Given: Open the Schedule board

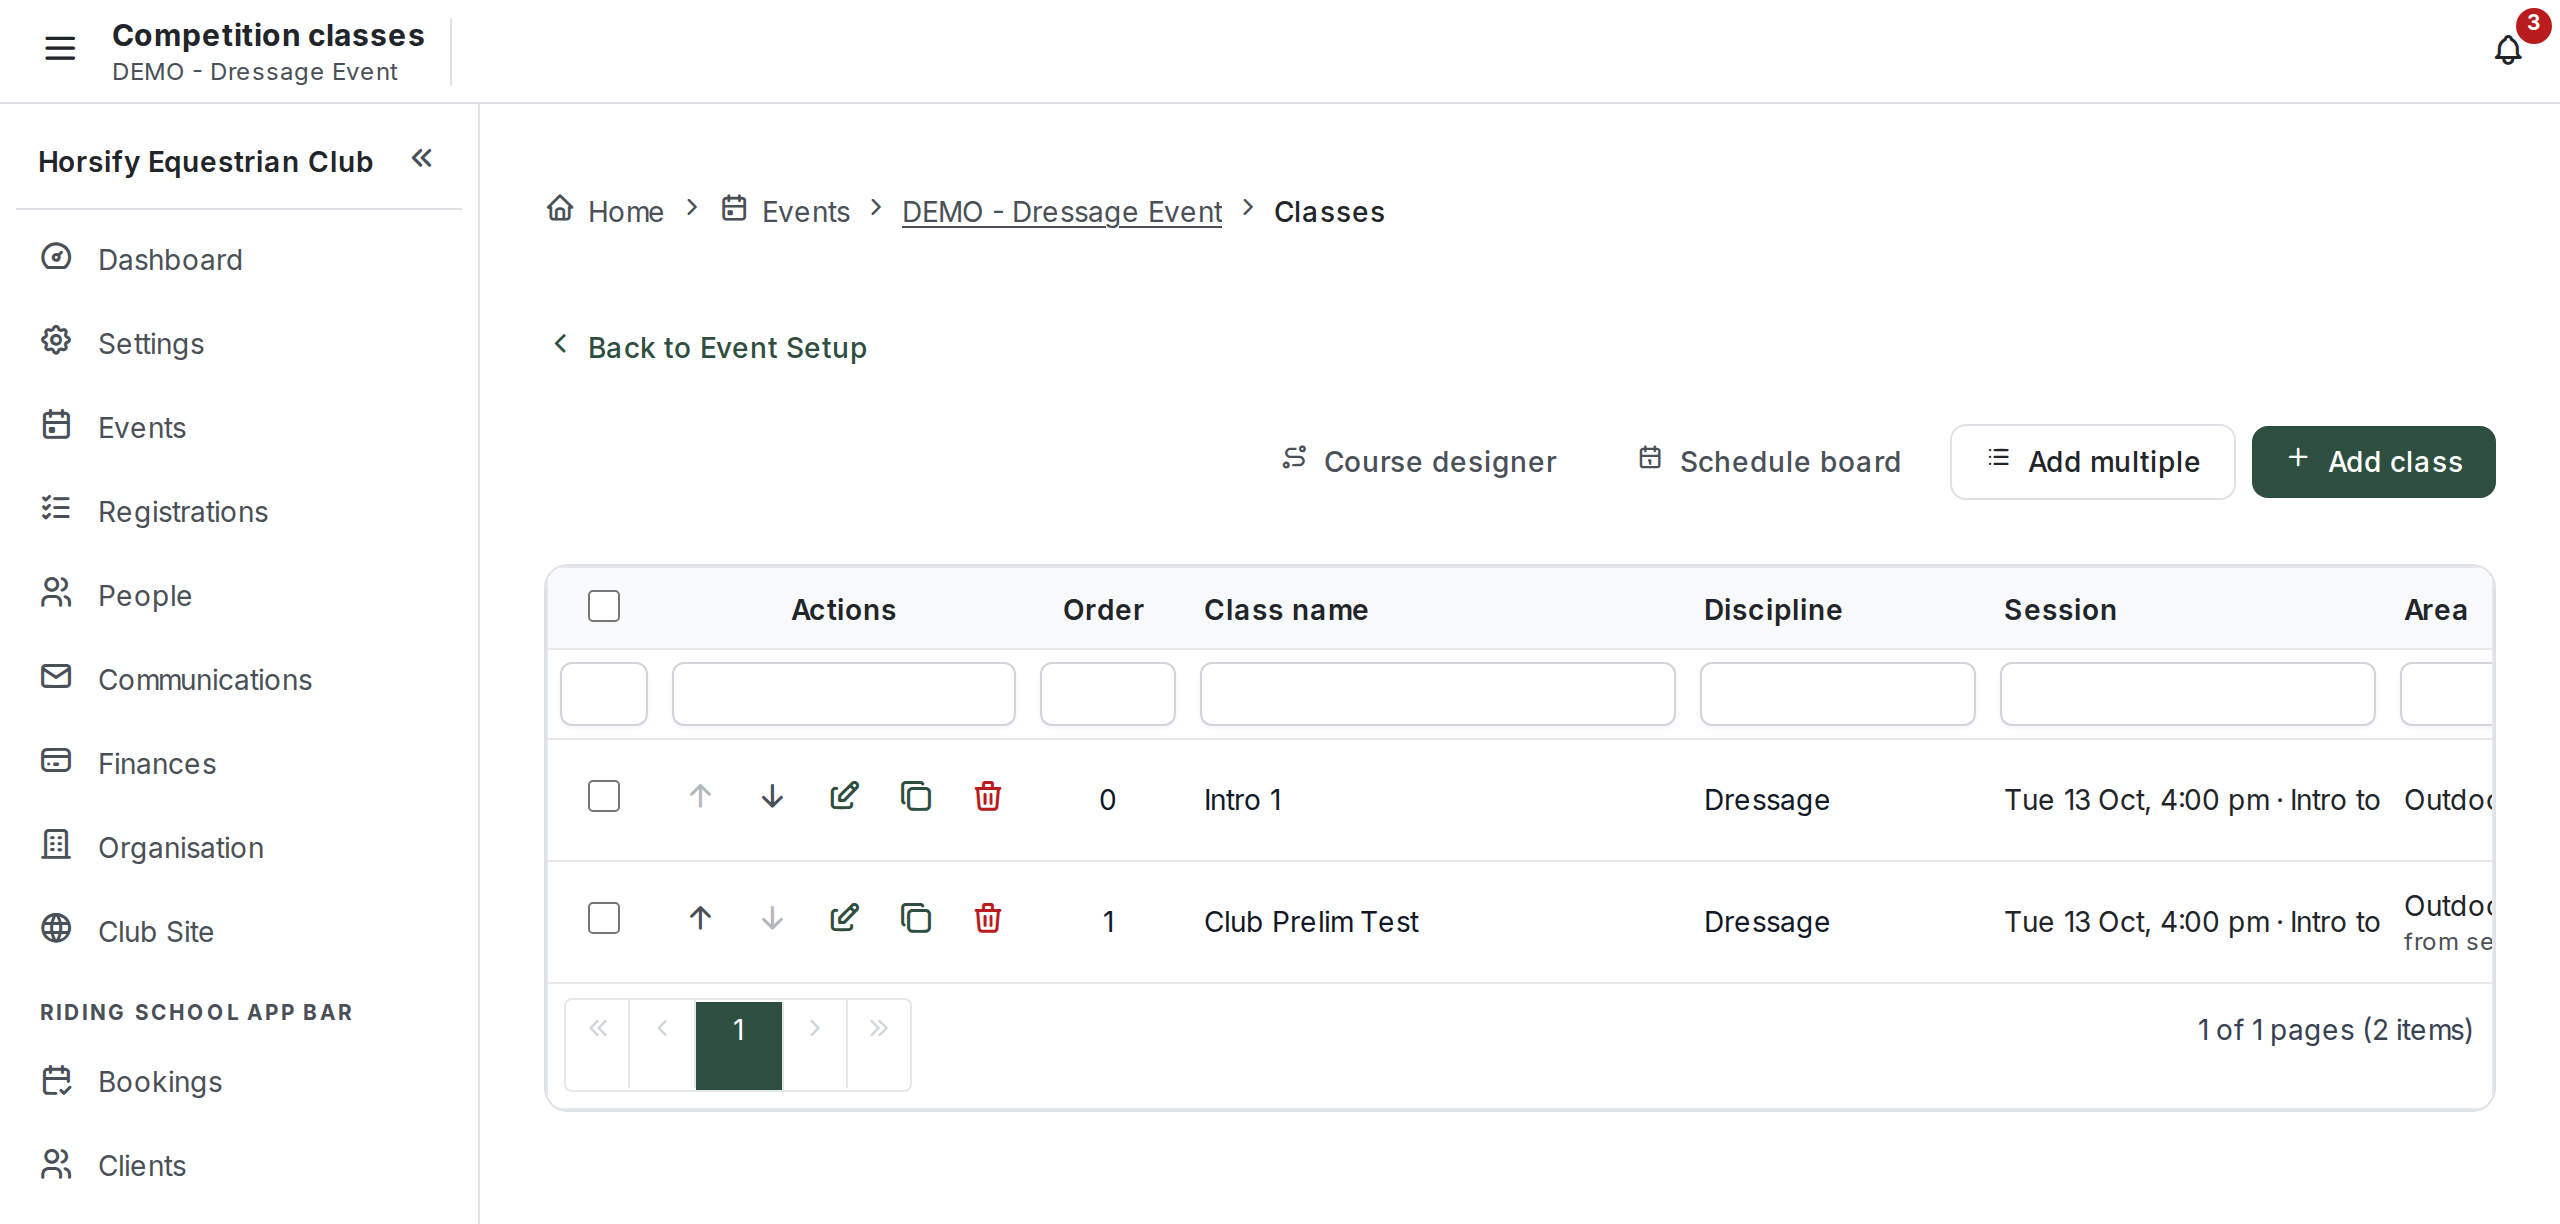Looking at the screenshot, I should point(1769,461).
